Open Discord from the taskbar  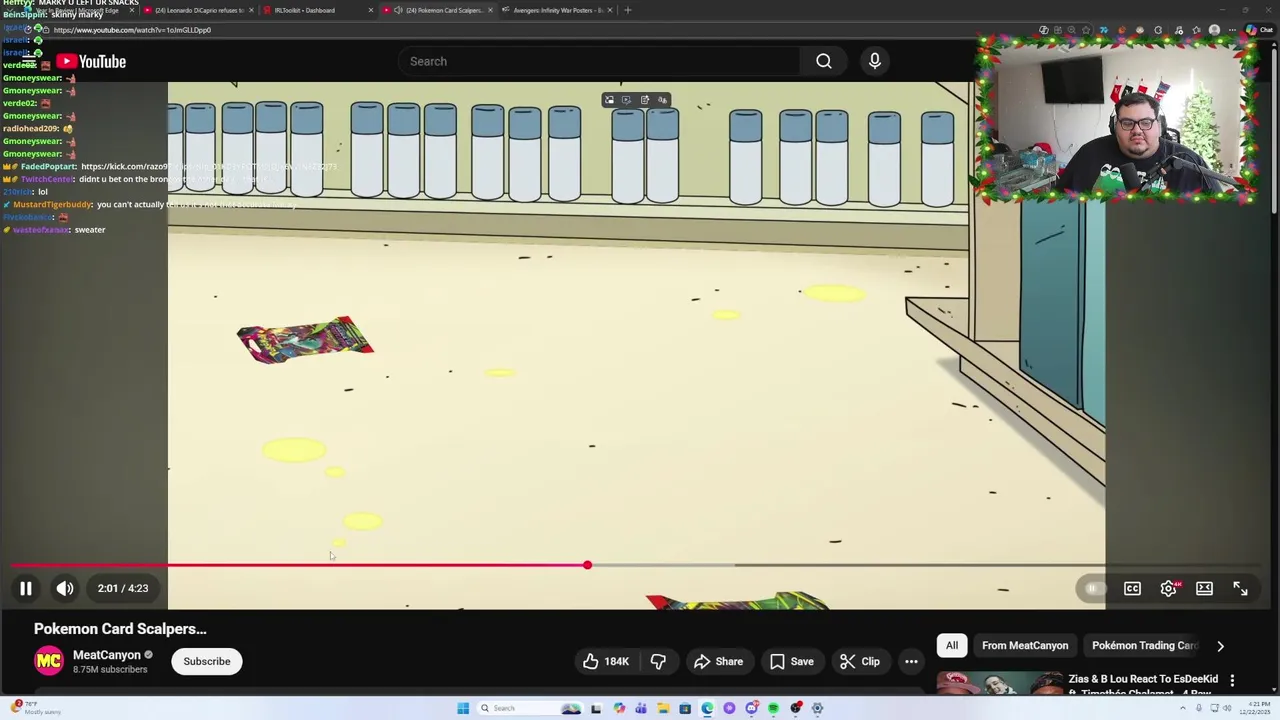[x=752, y=708]
